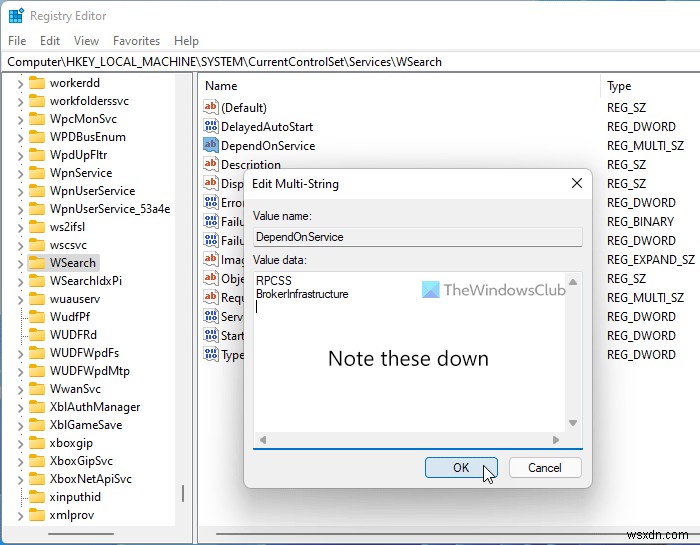Select the WwanSvc key

75,389
